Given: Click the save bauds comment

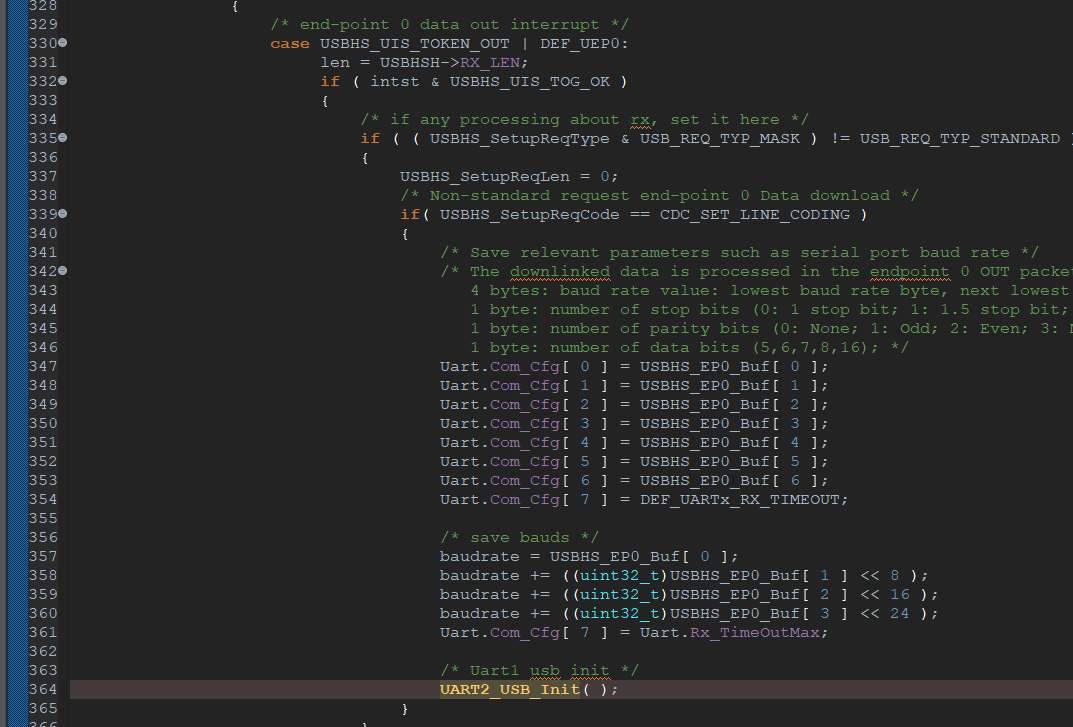Looking at the screenshot, I should pyautogui.click(x=519, y=537).
